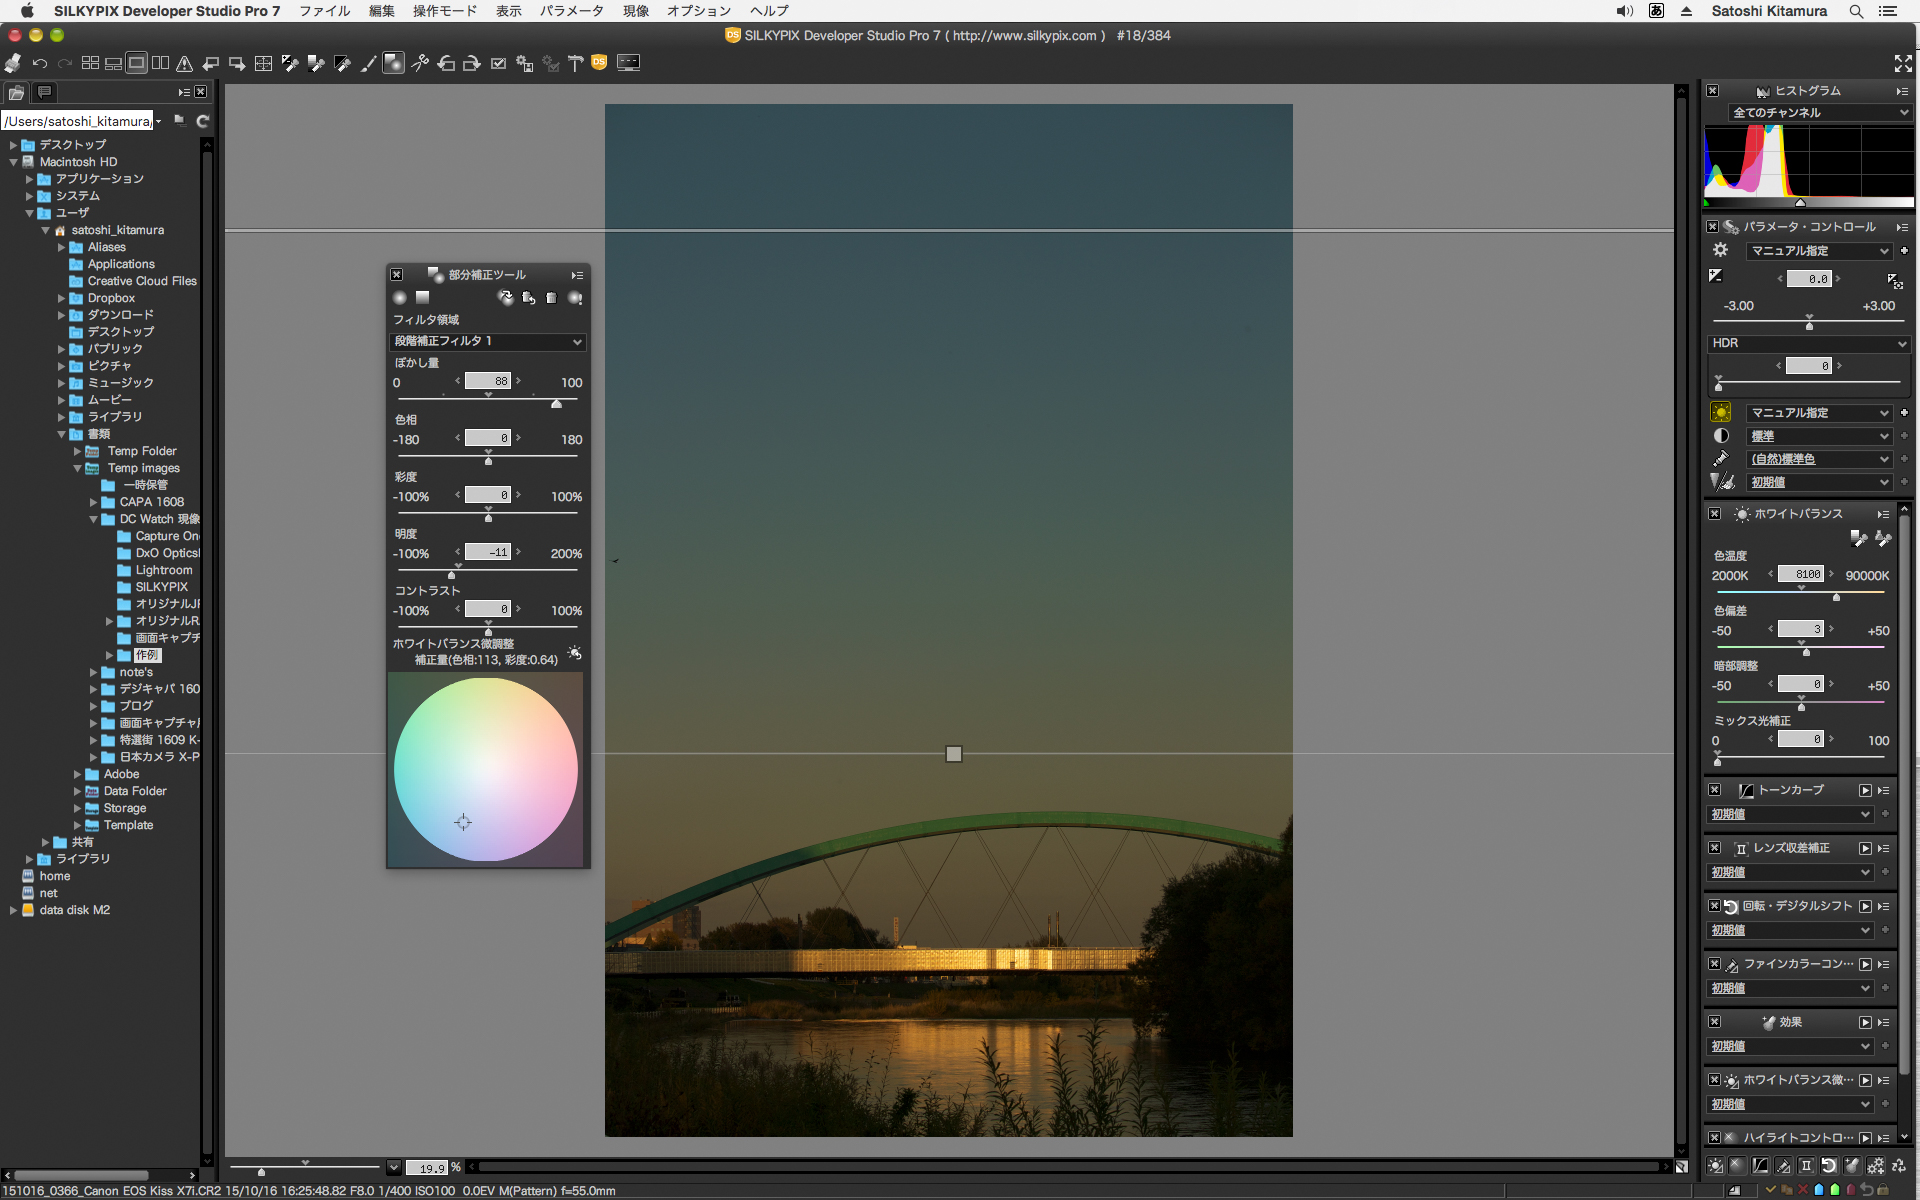Click inside the white balance color wheel

pos(486,769)
